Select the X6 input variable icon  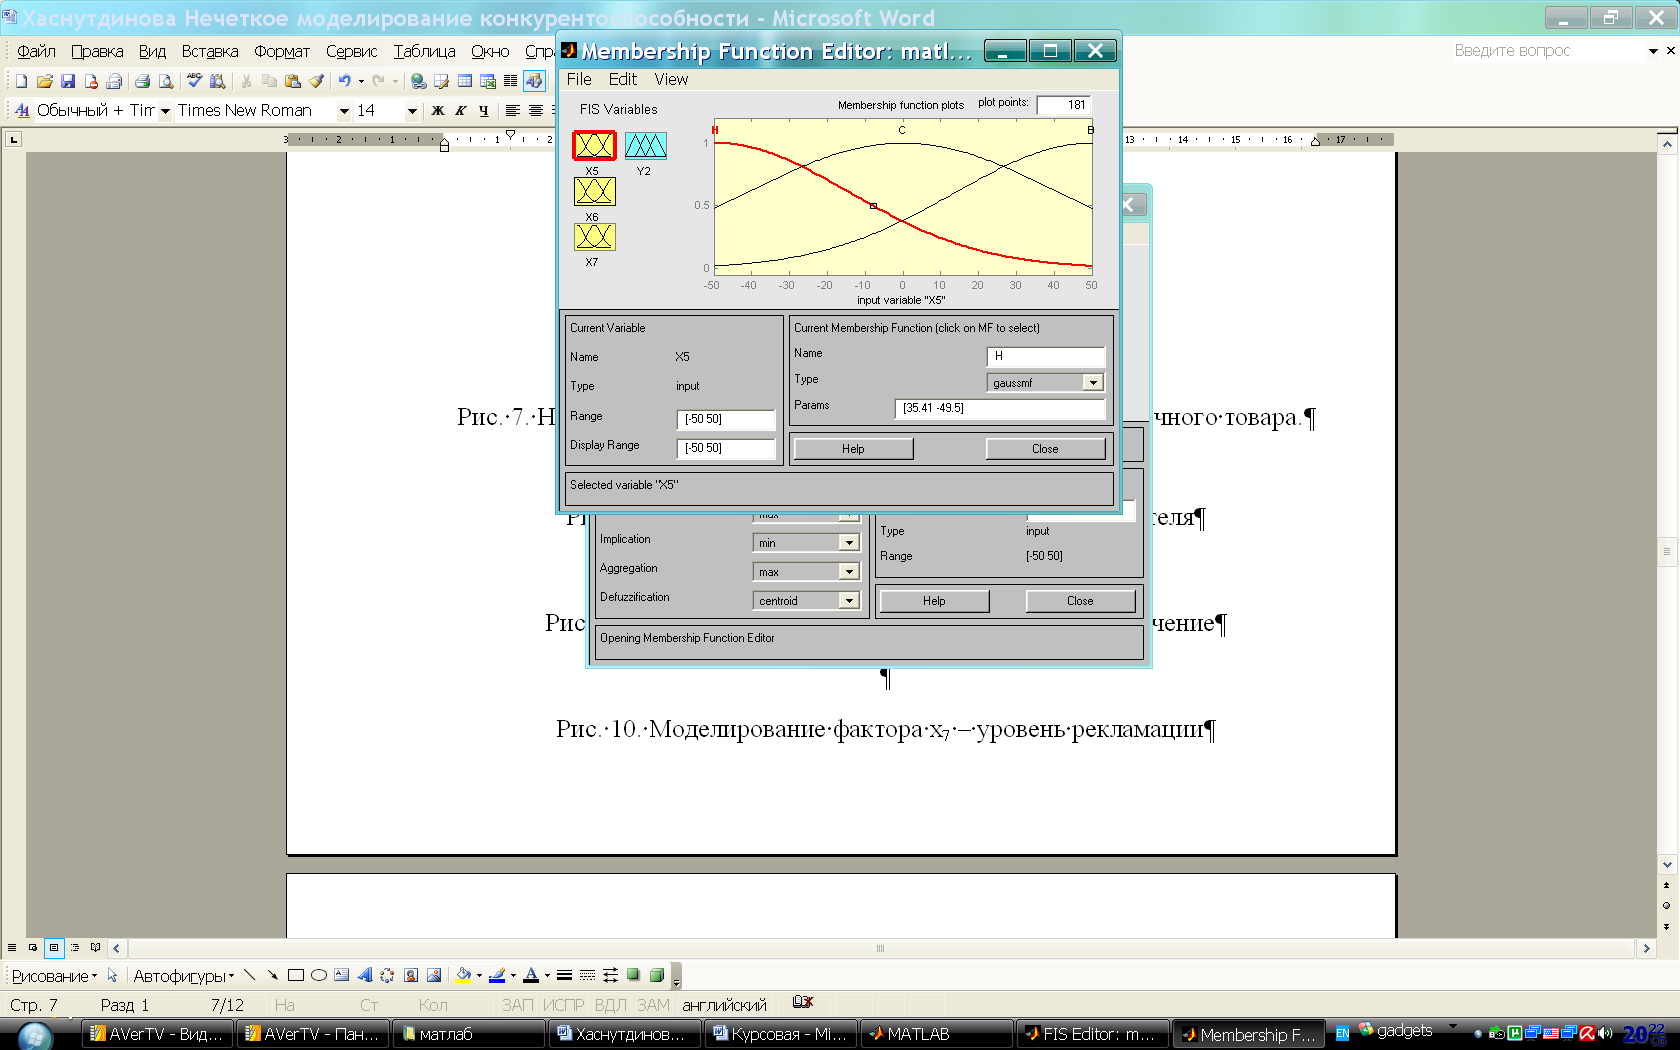pyautogui.click(x=594, y=191)
